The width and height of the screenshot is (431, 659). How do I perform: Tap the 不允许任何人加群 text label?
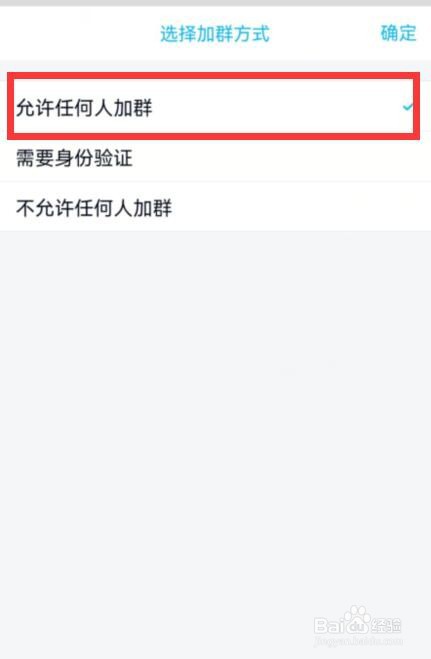click(x=94, y=208)
